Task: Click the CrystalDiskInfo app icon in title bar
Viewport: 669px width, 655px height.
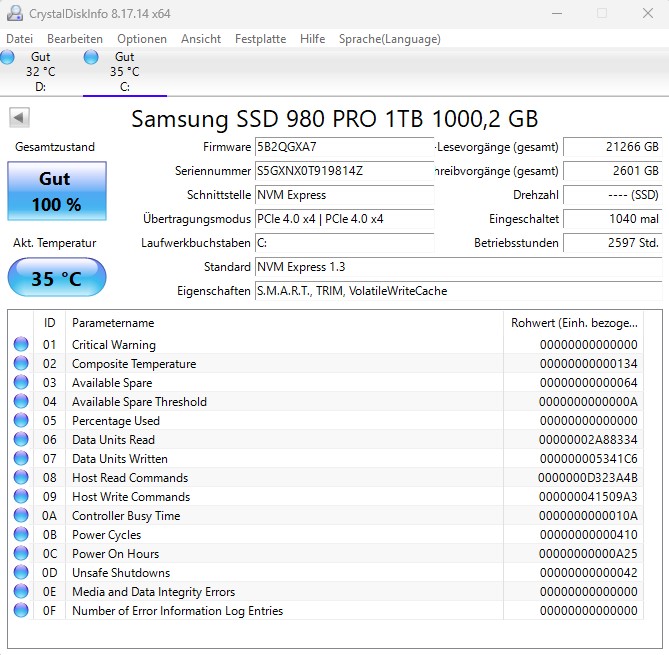Action: point(15,13)
